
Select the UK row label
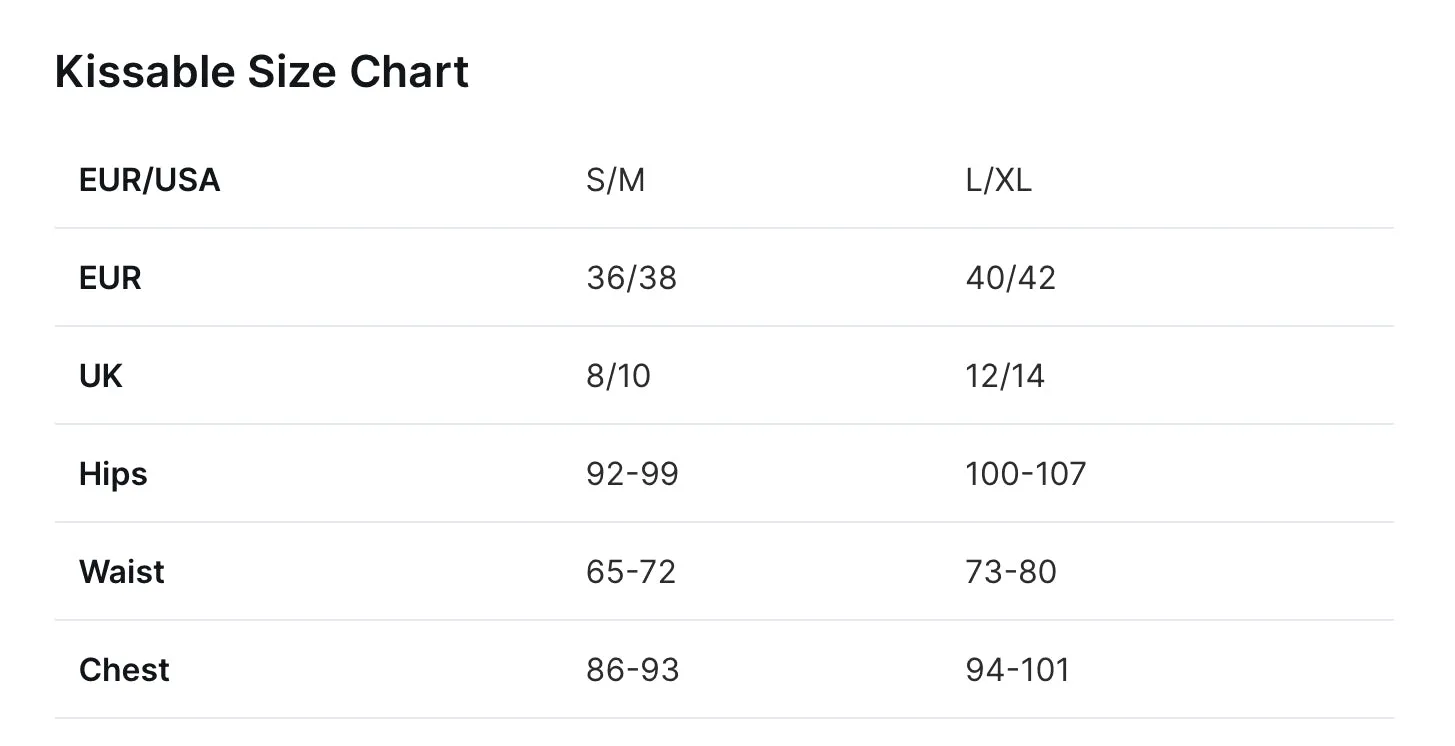100,376
